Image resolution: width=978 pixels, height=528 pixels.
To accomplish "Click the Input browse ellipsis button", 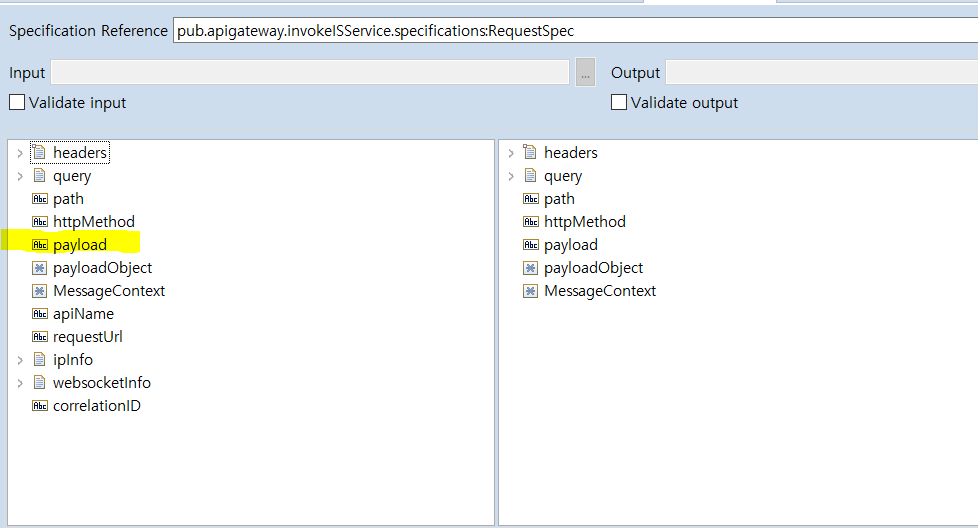I will tap(586, 72).
